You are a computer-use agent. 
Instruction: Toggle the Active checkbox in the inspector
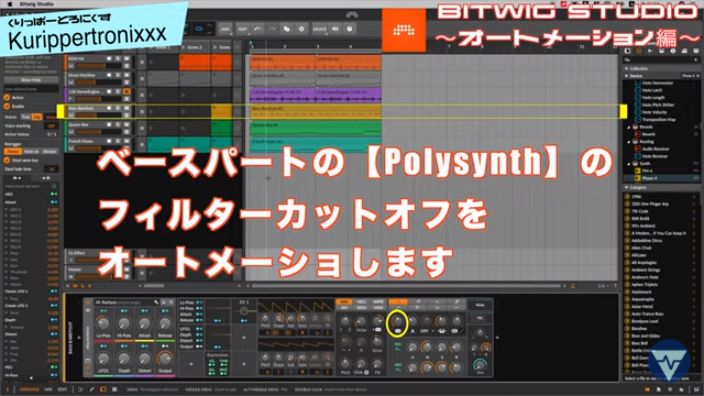7,97
